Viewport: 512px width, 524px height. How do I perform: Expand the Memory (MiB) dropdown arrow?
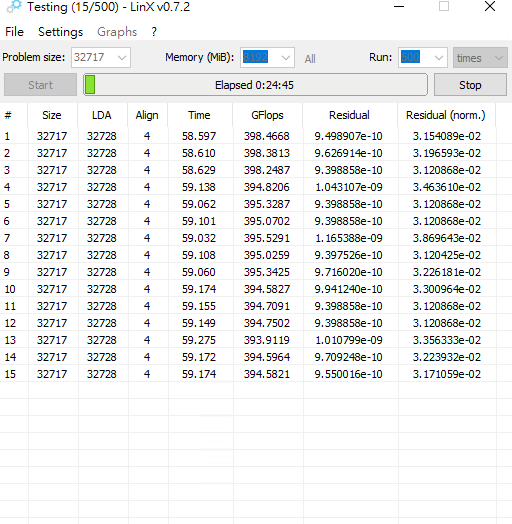click(286, 57)
